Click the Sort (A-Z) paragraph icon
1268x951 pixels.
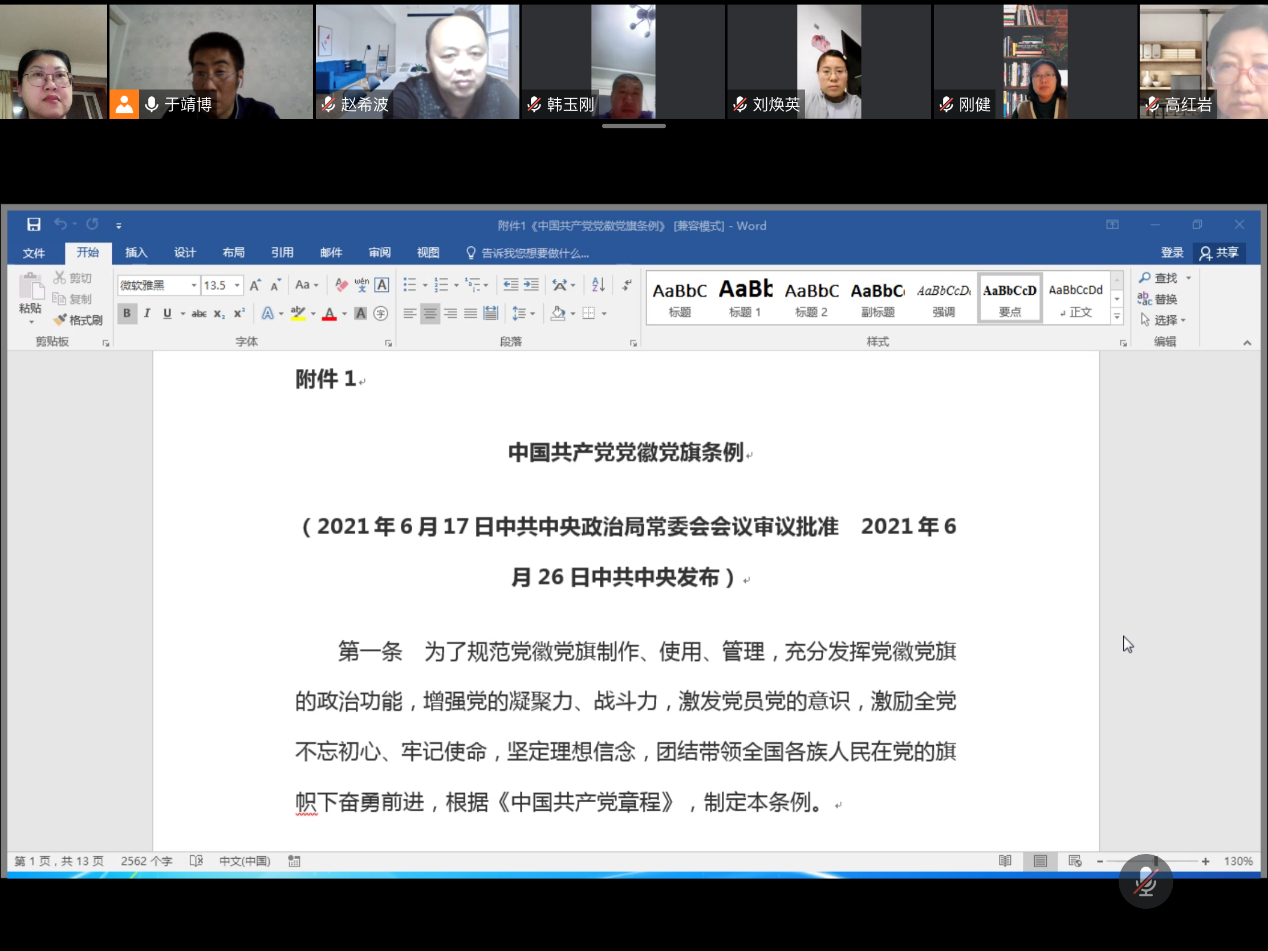(x=598, y=285)
